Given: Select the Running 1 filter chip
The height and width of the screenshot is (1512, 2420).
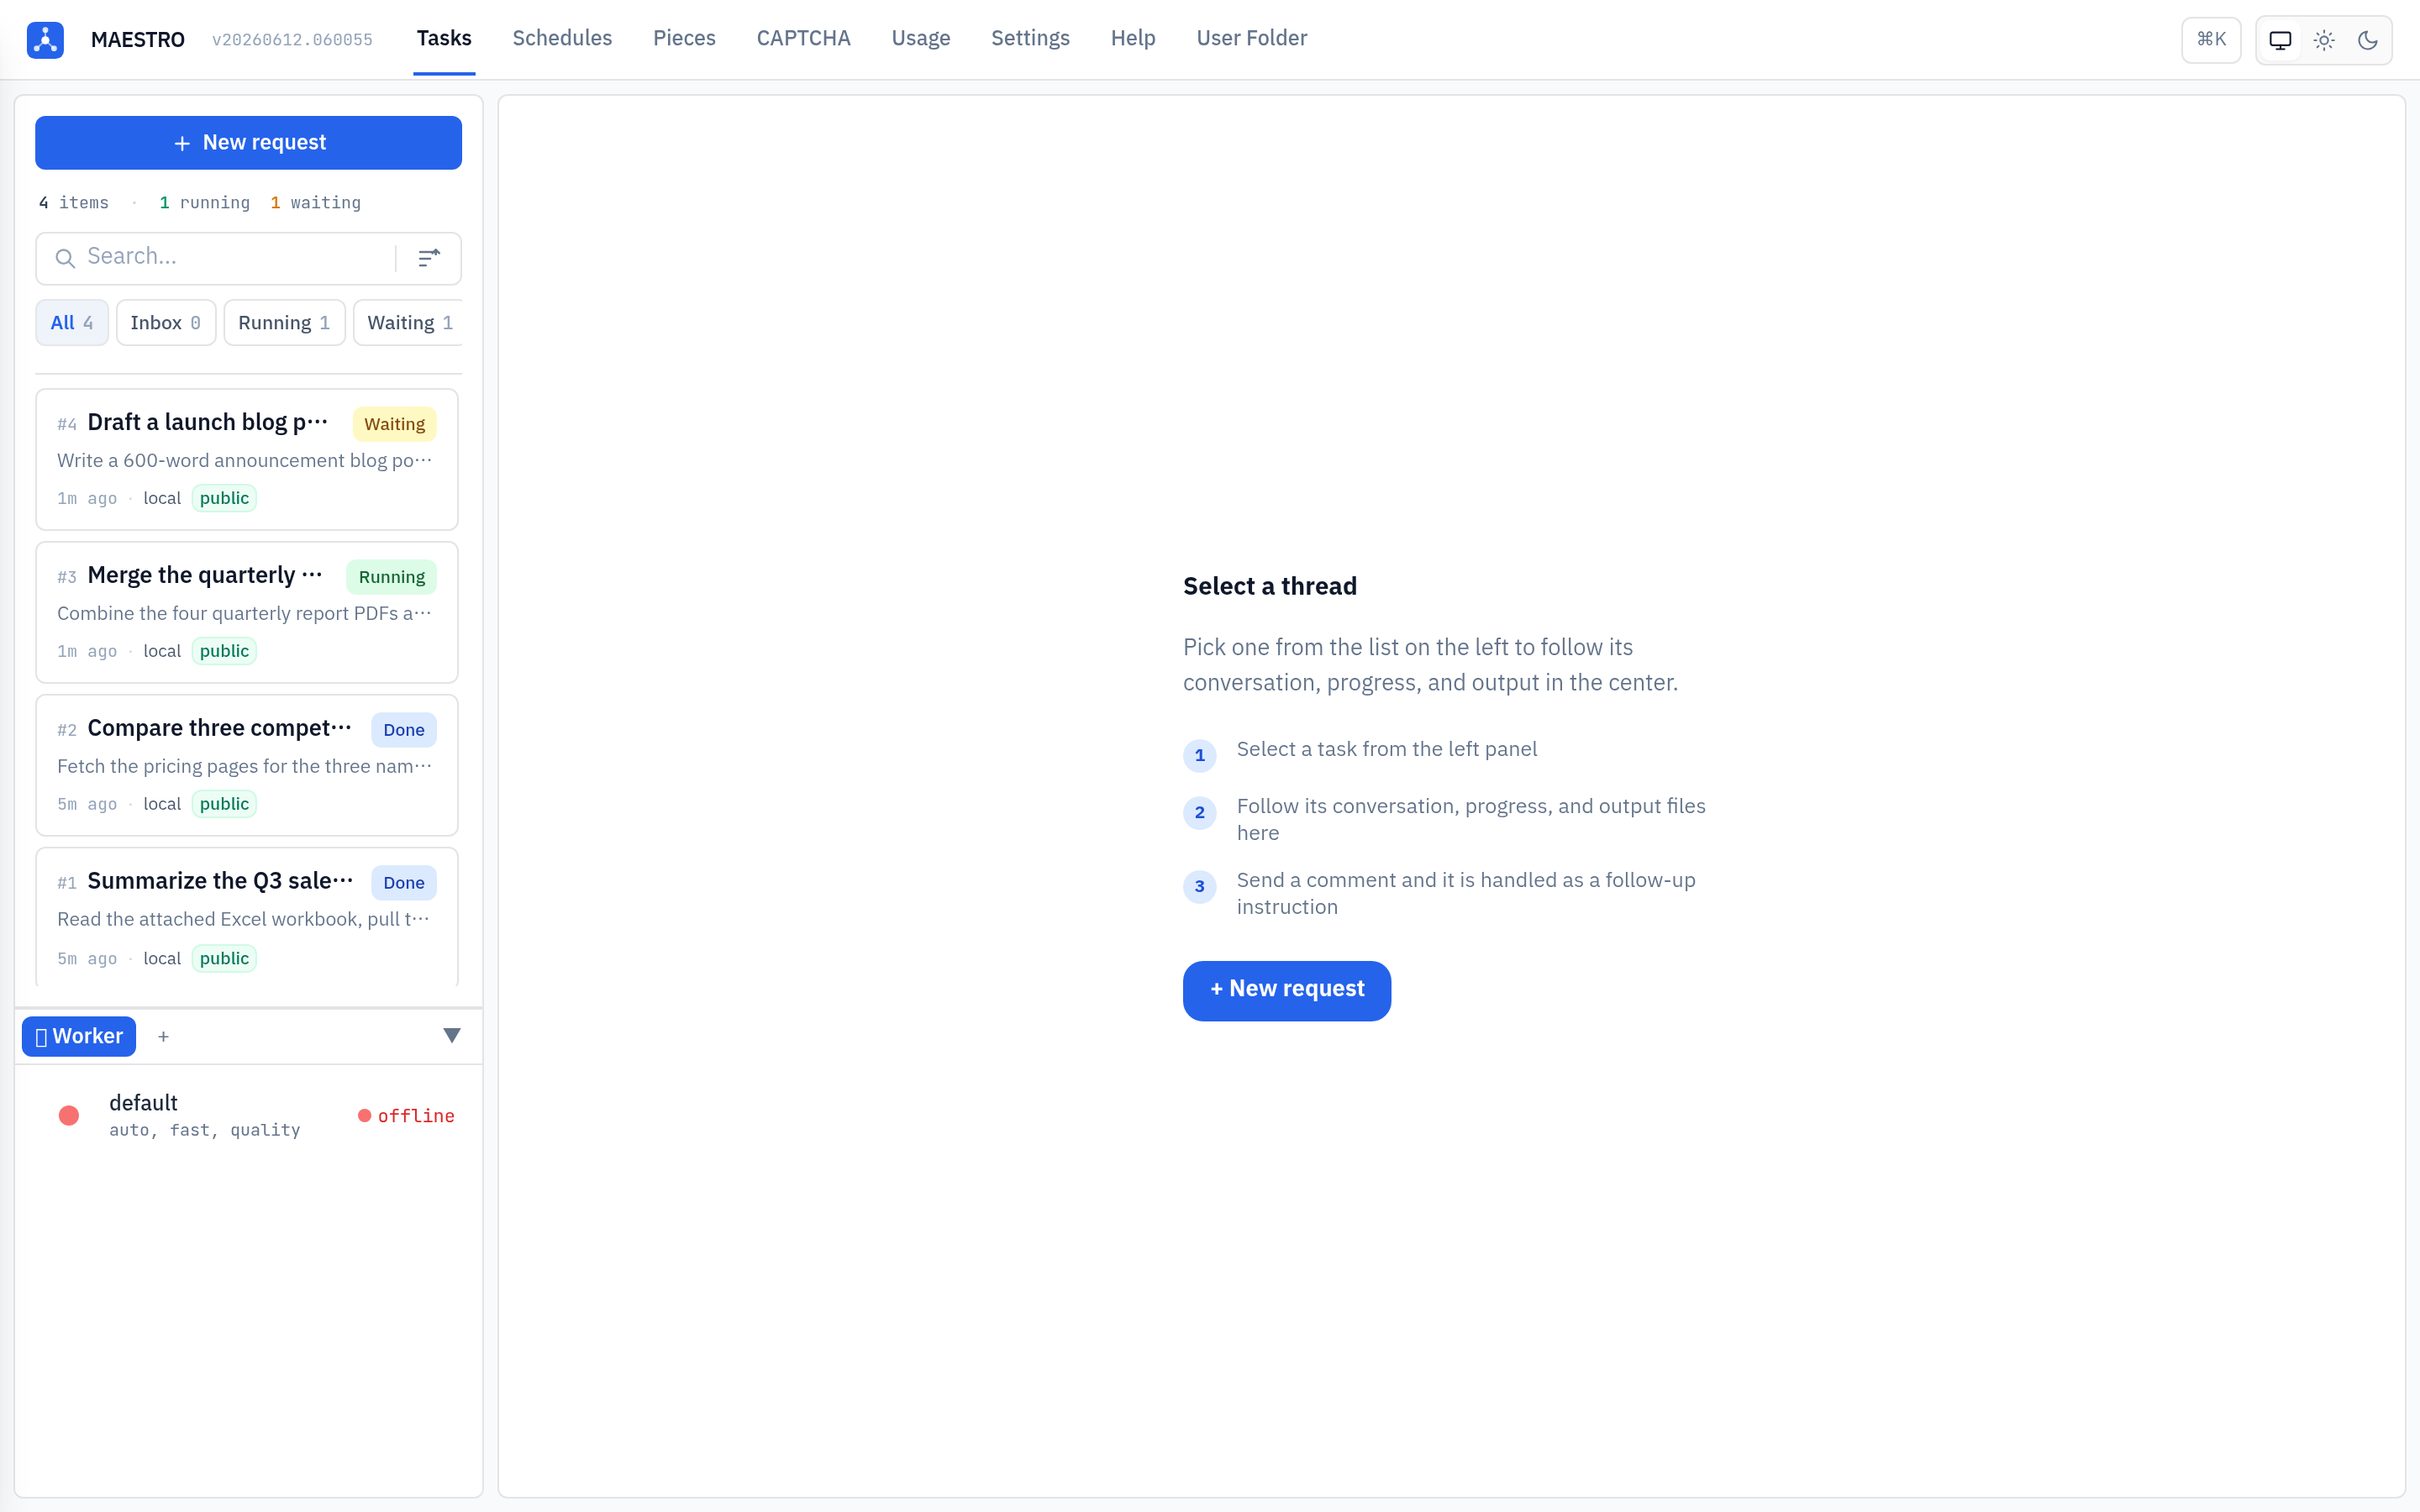Looking at the screenshot, I should click(x=284, y=323).
